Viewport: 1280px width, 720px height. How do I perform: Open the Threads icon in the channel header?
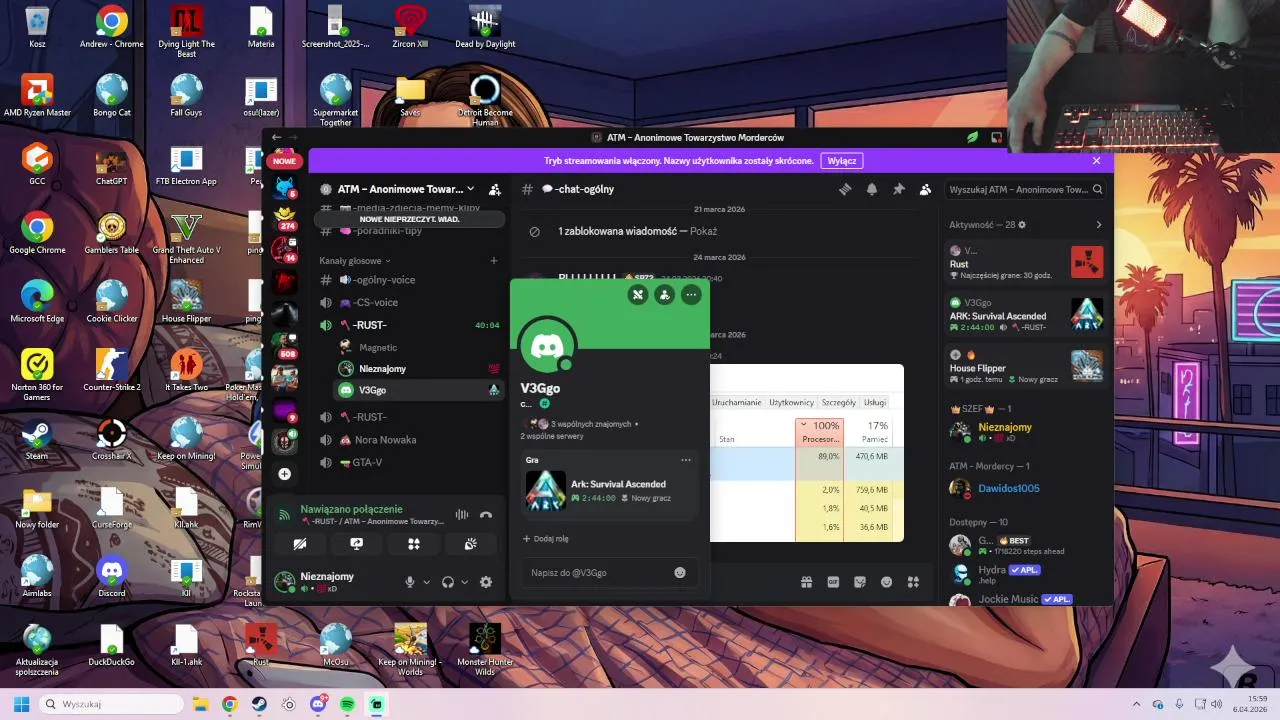pos(845,189)
